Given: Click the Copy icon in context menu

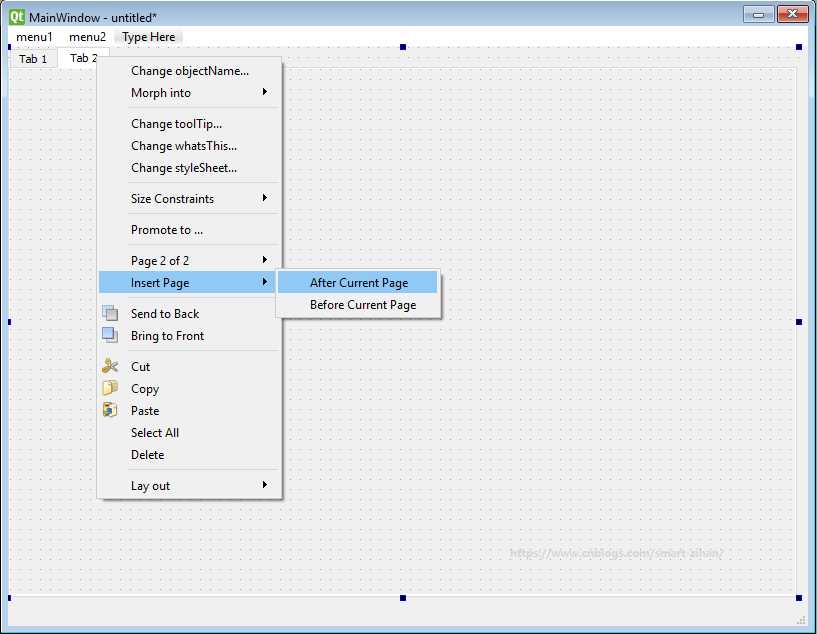Looking at the screenshot, I should click(x=110, y=388).
